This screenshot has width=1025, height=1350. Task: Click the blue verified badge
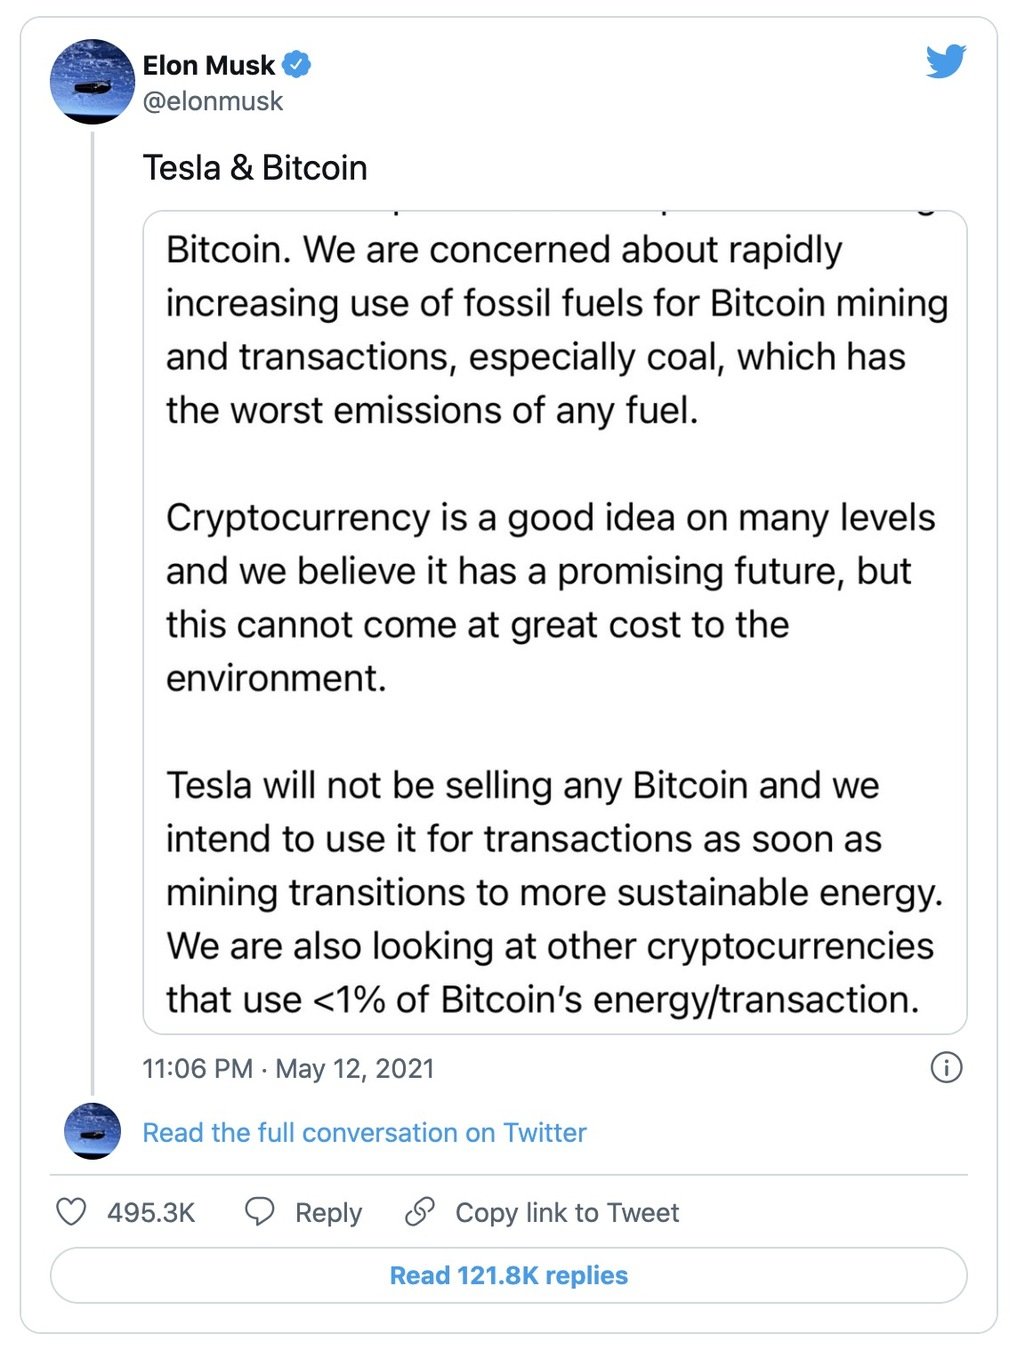pos(296,65)
